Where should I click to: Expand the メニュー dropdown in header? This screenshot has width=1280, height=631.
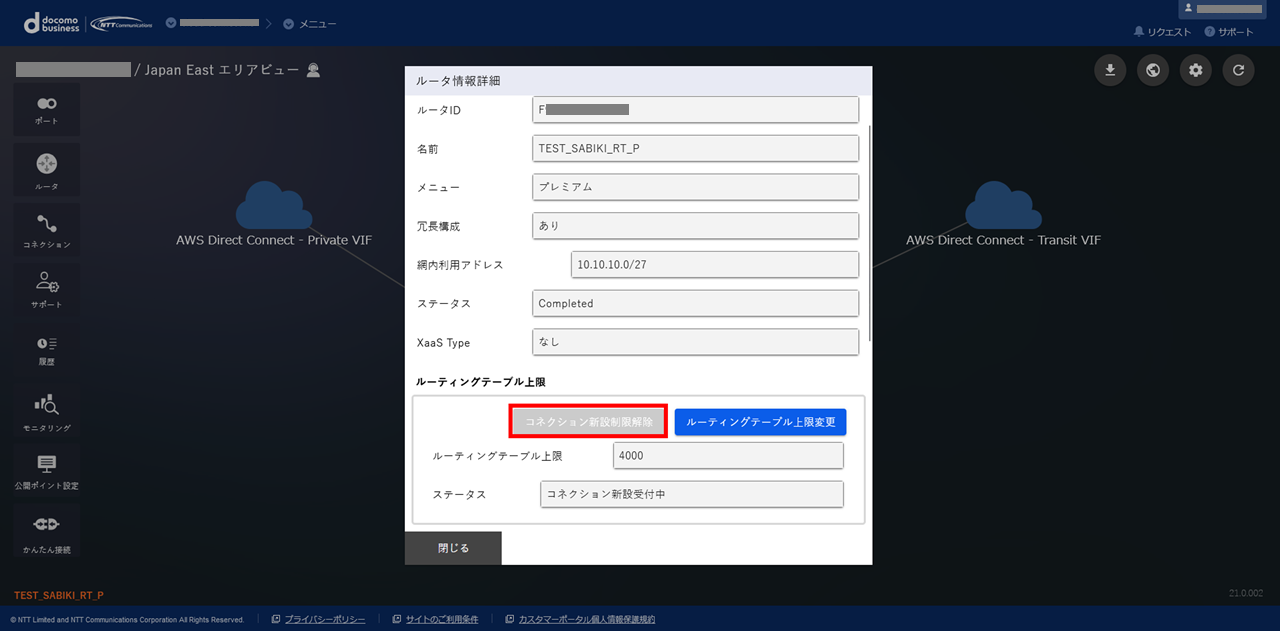pyautogui.click(x=310, y=23)
